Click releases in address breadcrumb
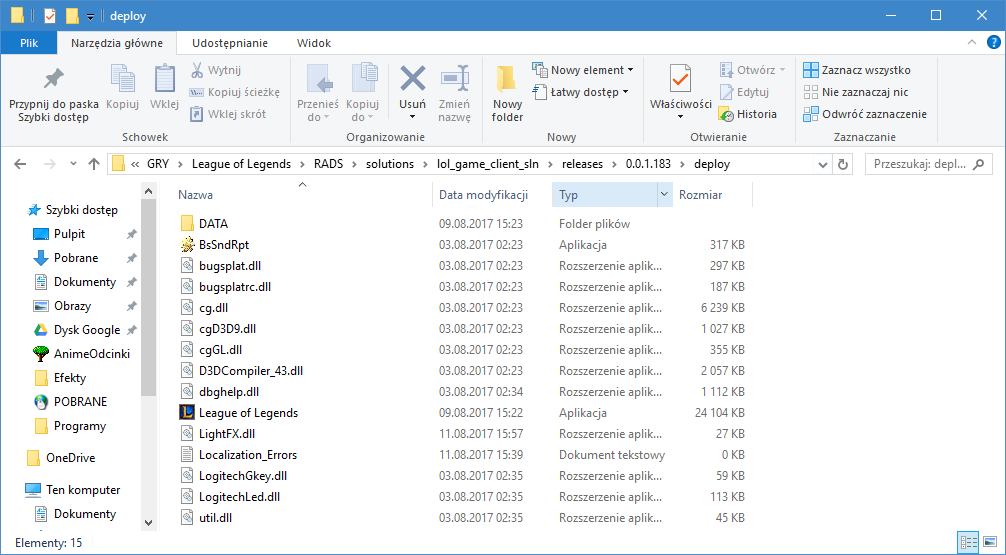Screen dimensions: 1006x555 (583, 164)
